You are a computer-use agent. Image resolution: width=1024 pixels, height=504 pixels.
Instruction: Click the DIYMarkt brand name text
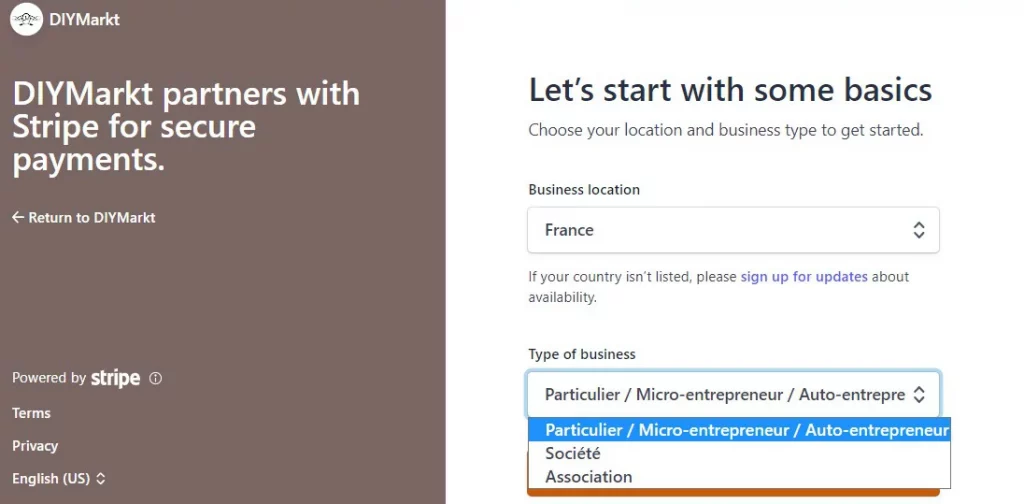[84, 19]
